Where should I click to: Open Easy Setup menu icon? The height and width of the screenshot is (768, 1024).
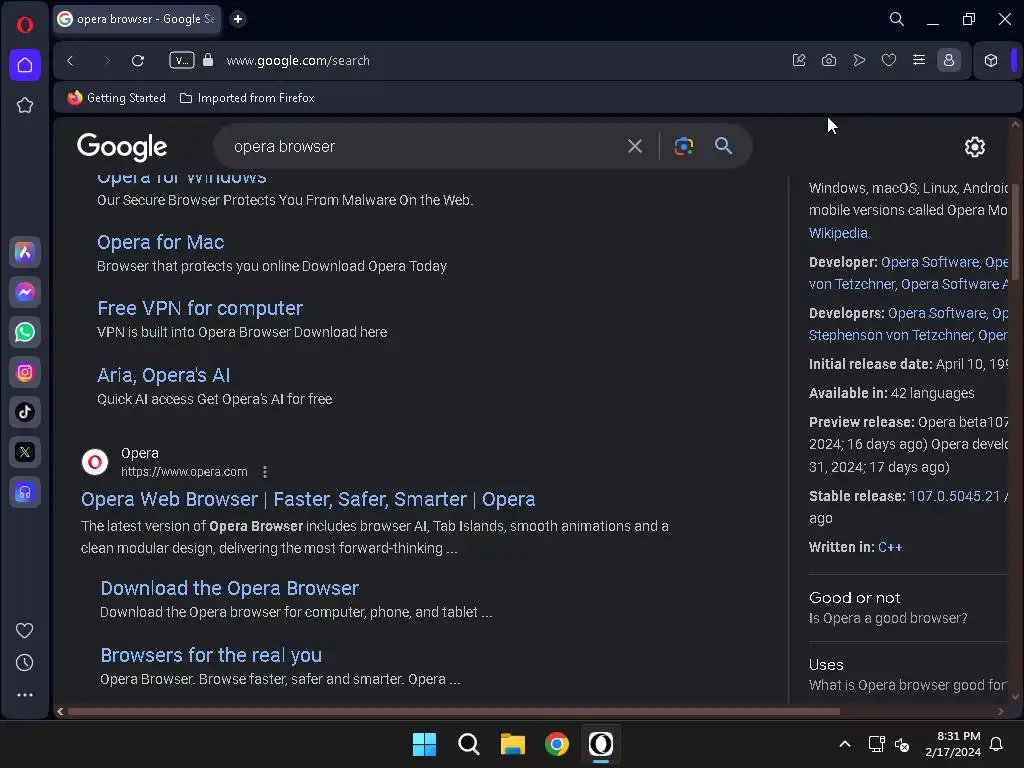point(919,60)
